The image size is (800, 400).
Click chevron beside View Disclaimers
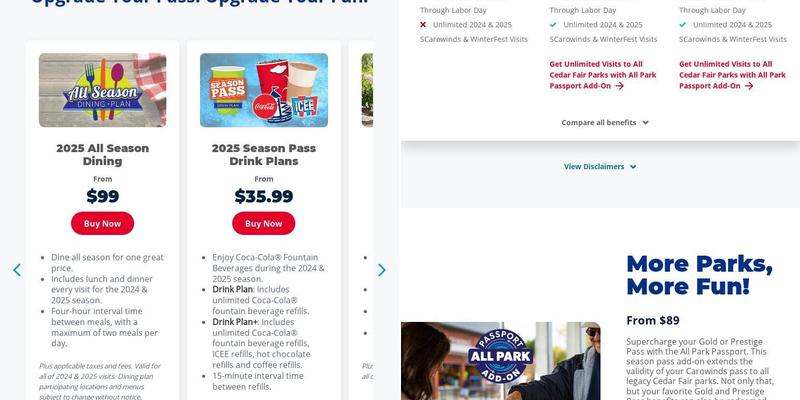click(x=633, y=167)
